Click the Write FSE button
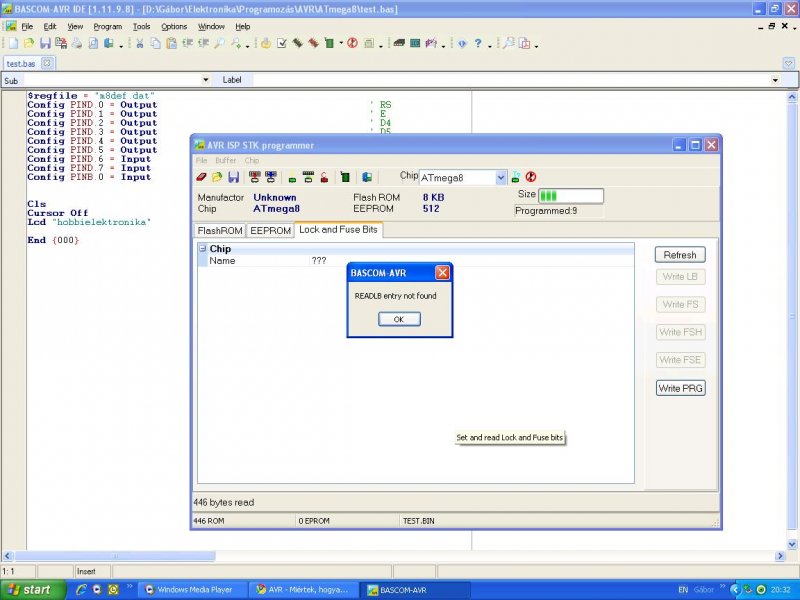800x600 pixels. coord(680,360)
